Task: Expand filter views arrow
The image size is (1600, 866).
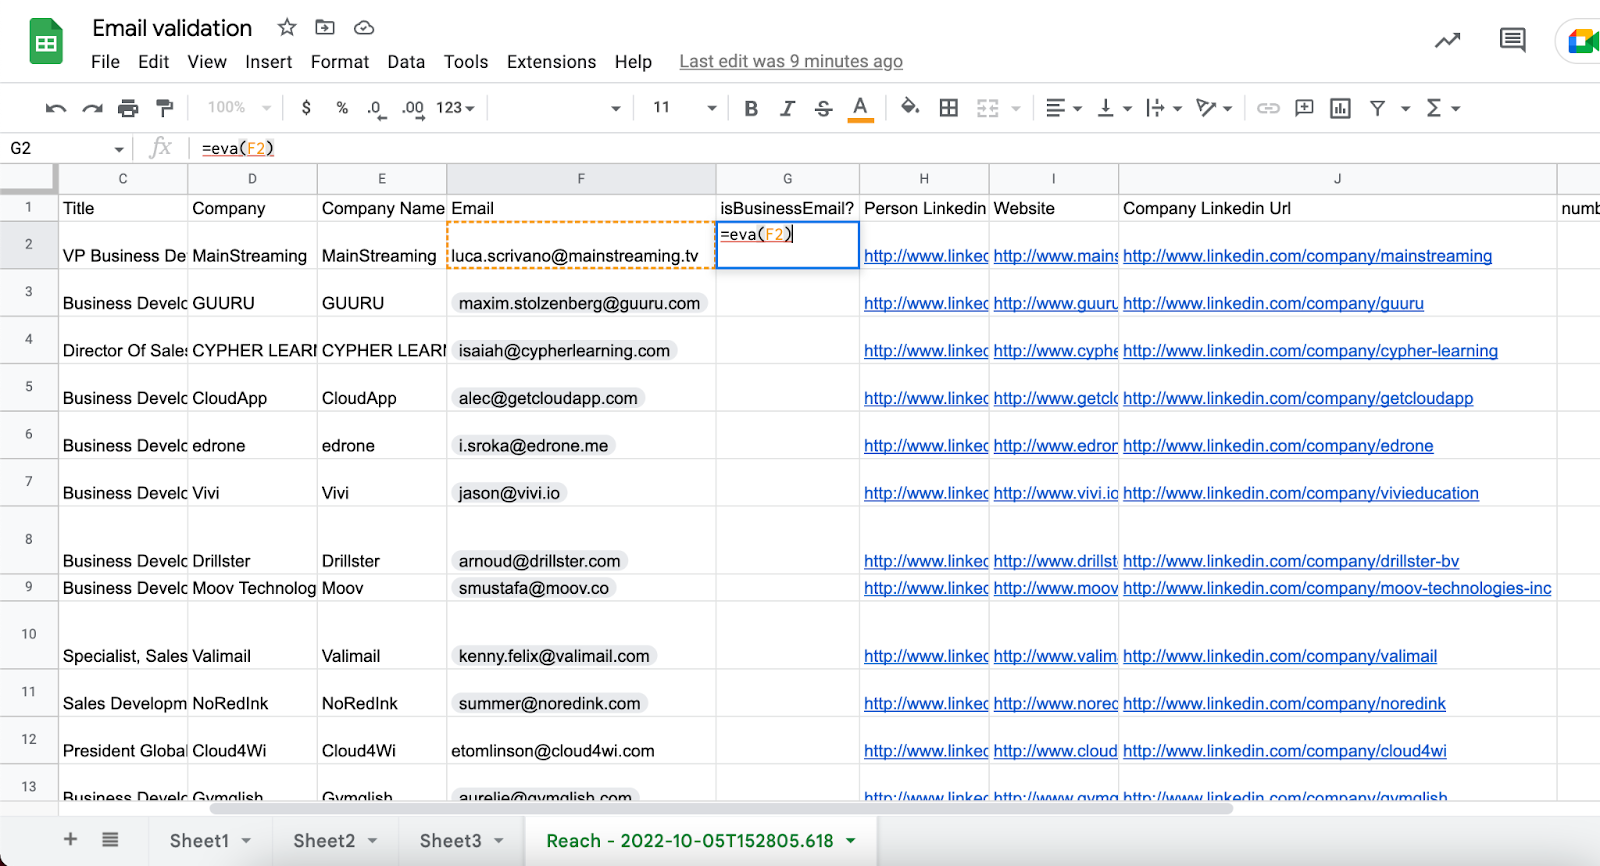Action: click(x=1405, y=108)
